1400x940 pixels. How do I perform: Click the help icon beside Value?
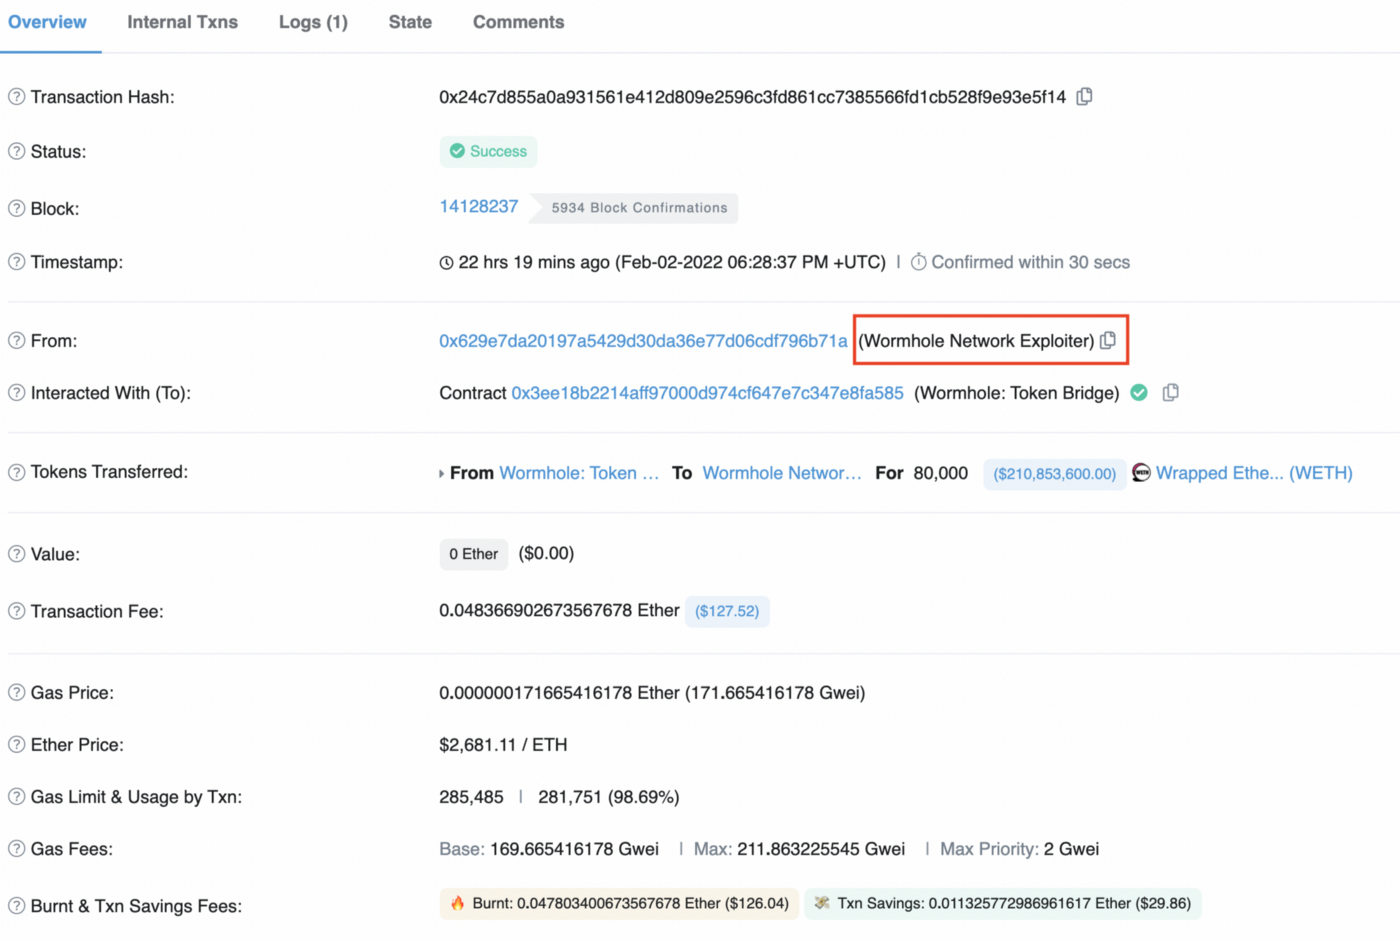(x=16, y=554)
